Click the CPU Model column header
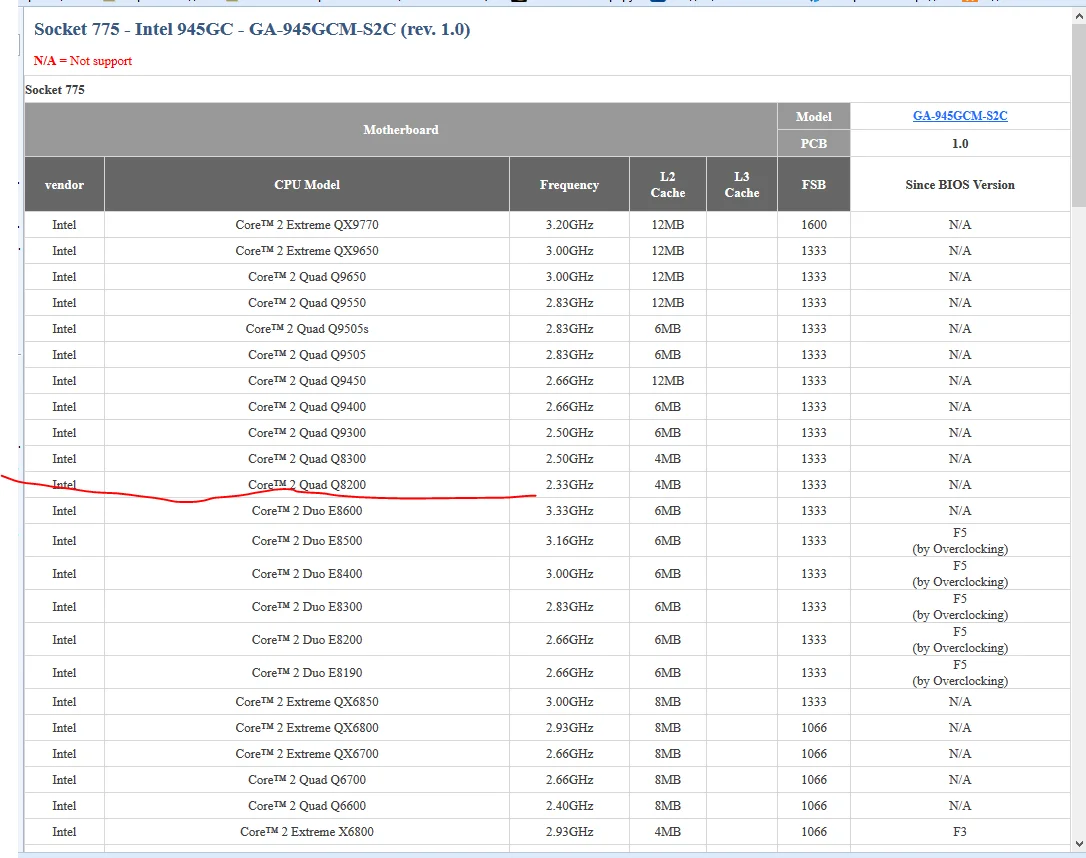The width and height of the screenshot is (1086, 858). pos(307,185)
